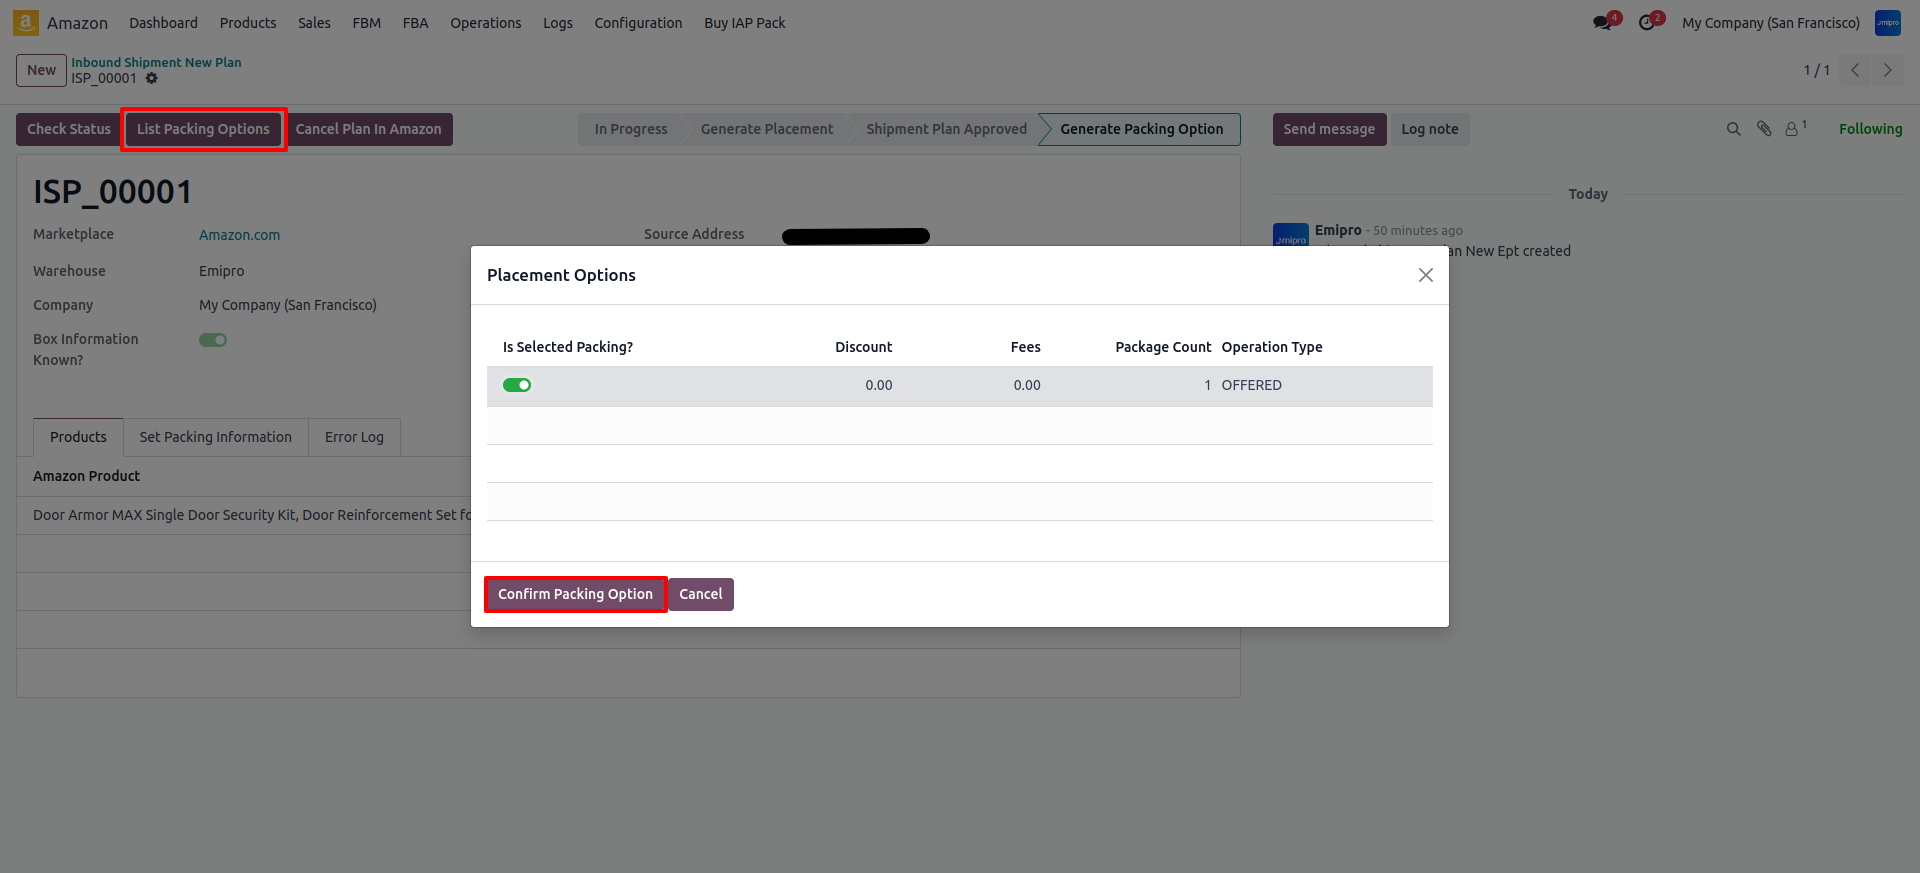The image size is (1920, 873).
Task: Close the Placement Options dialog
Action: [1425, 275]
